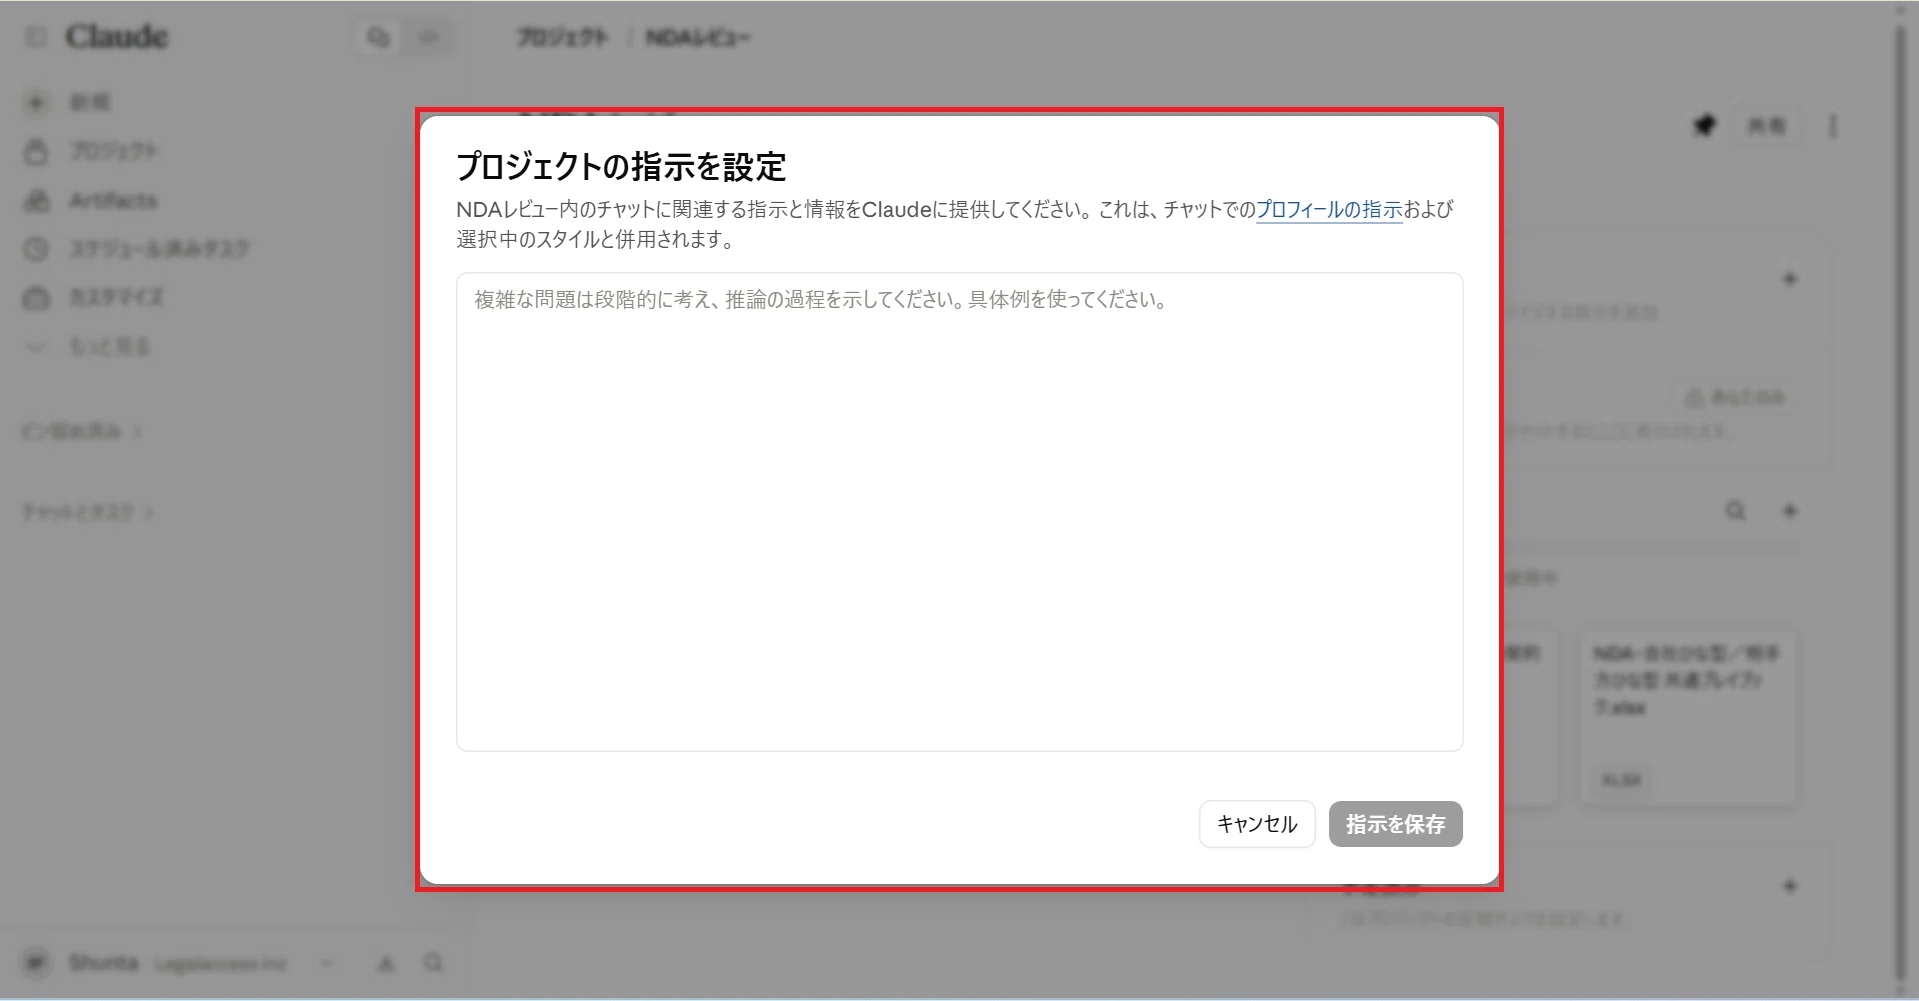Expand the ピン留め済み section
Image resolution: width=1919 pixels, height=1001 pixels.
[x=81, y=431]
